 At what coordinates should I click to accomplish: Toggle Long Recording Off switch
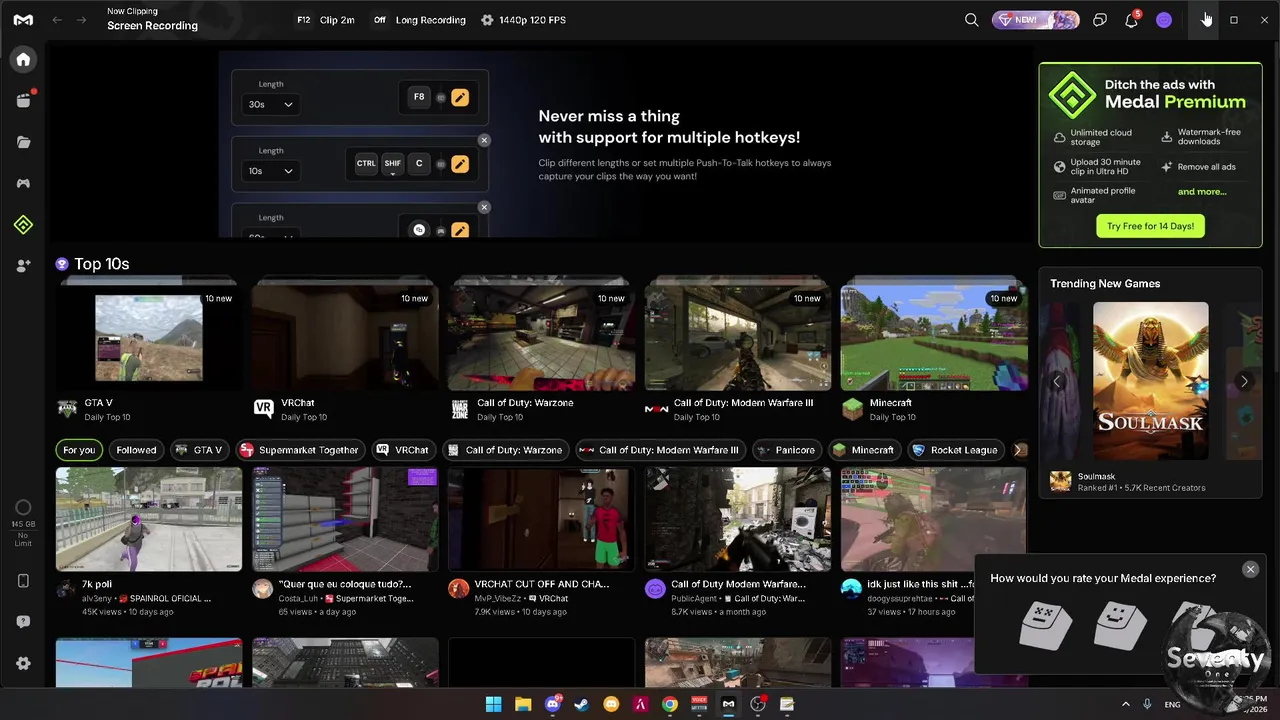tap(380, 20)
